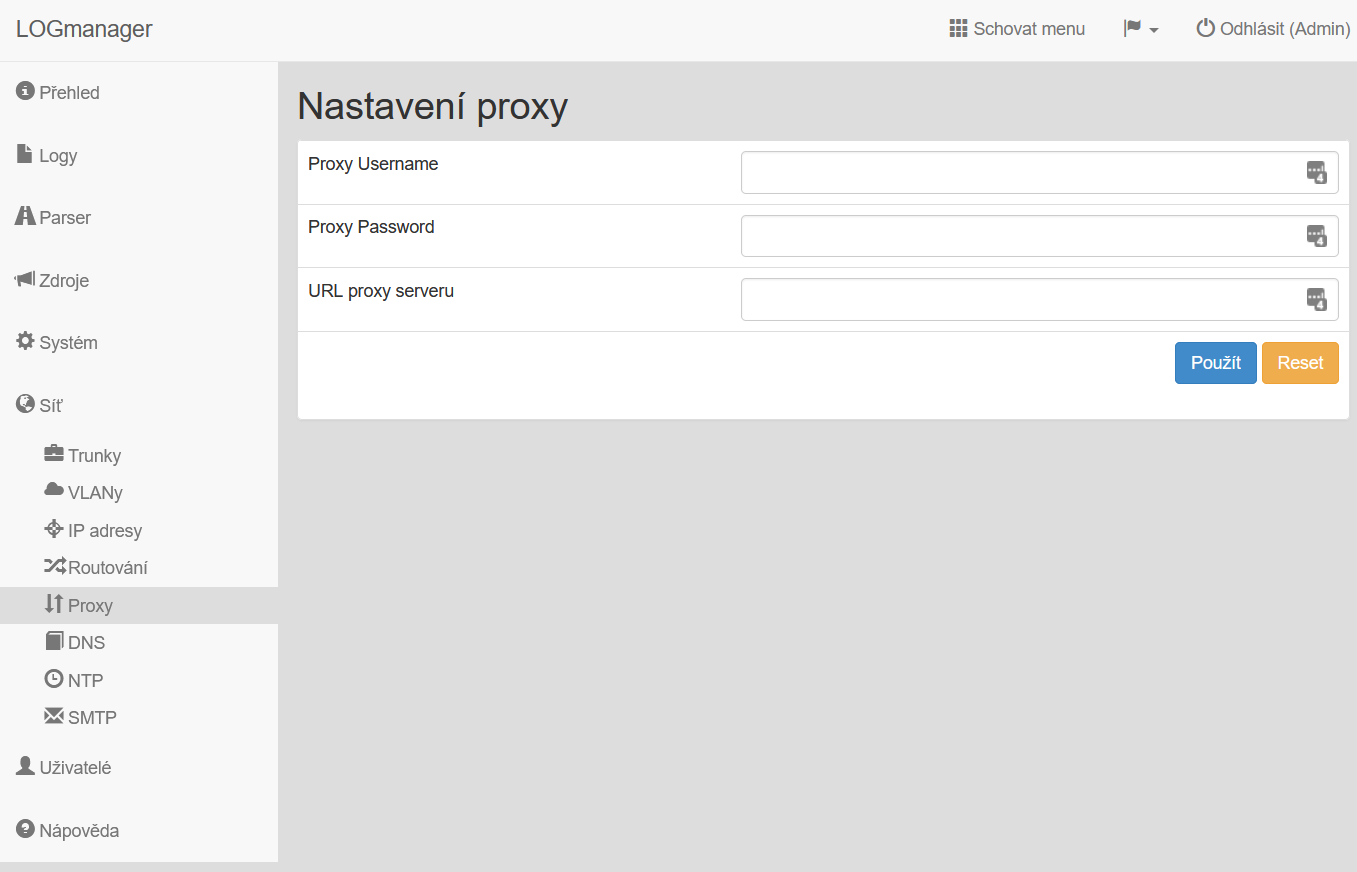Click the Proxy Username label
The image size is (1357, 872).
(x=373, y=164)
